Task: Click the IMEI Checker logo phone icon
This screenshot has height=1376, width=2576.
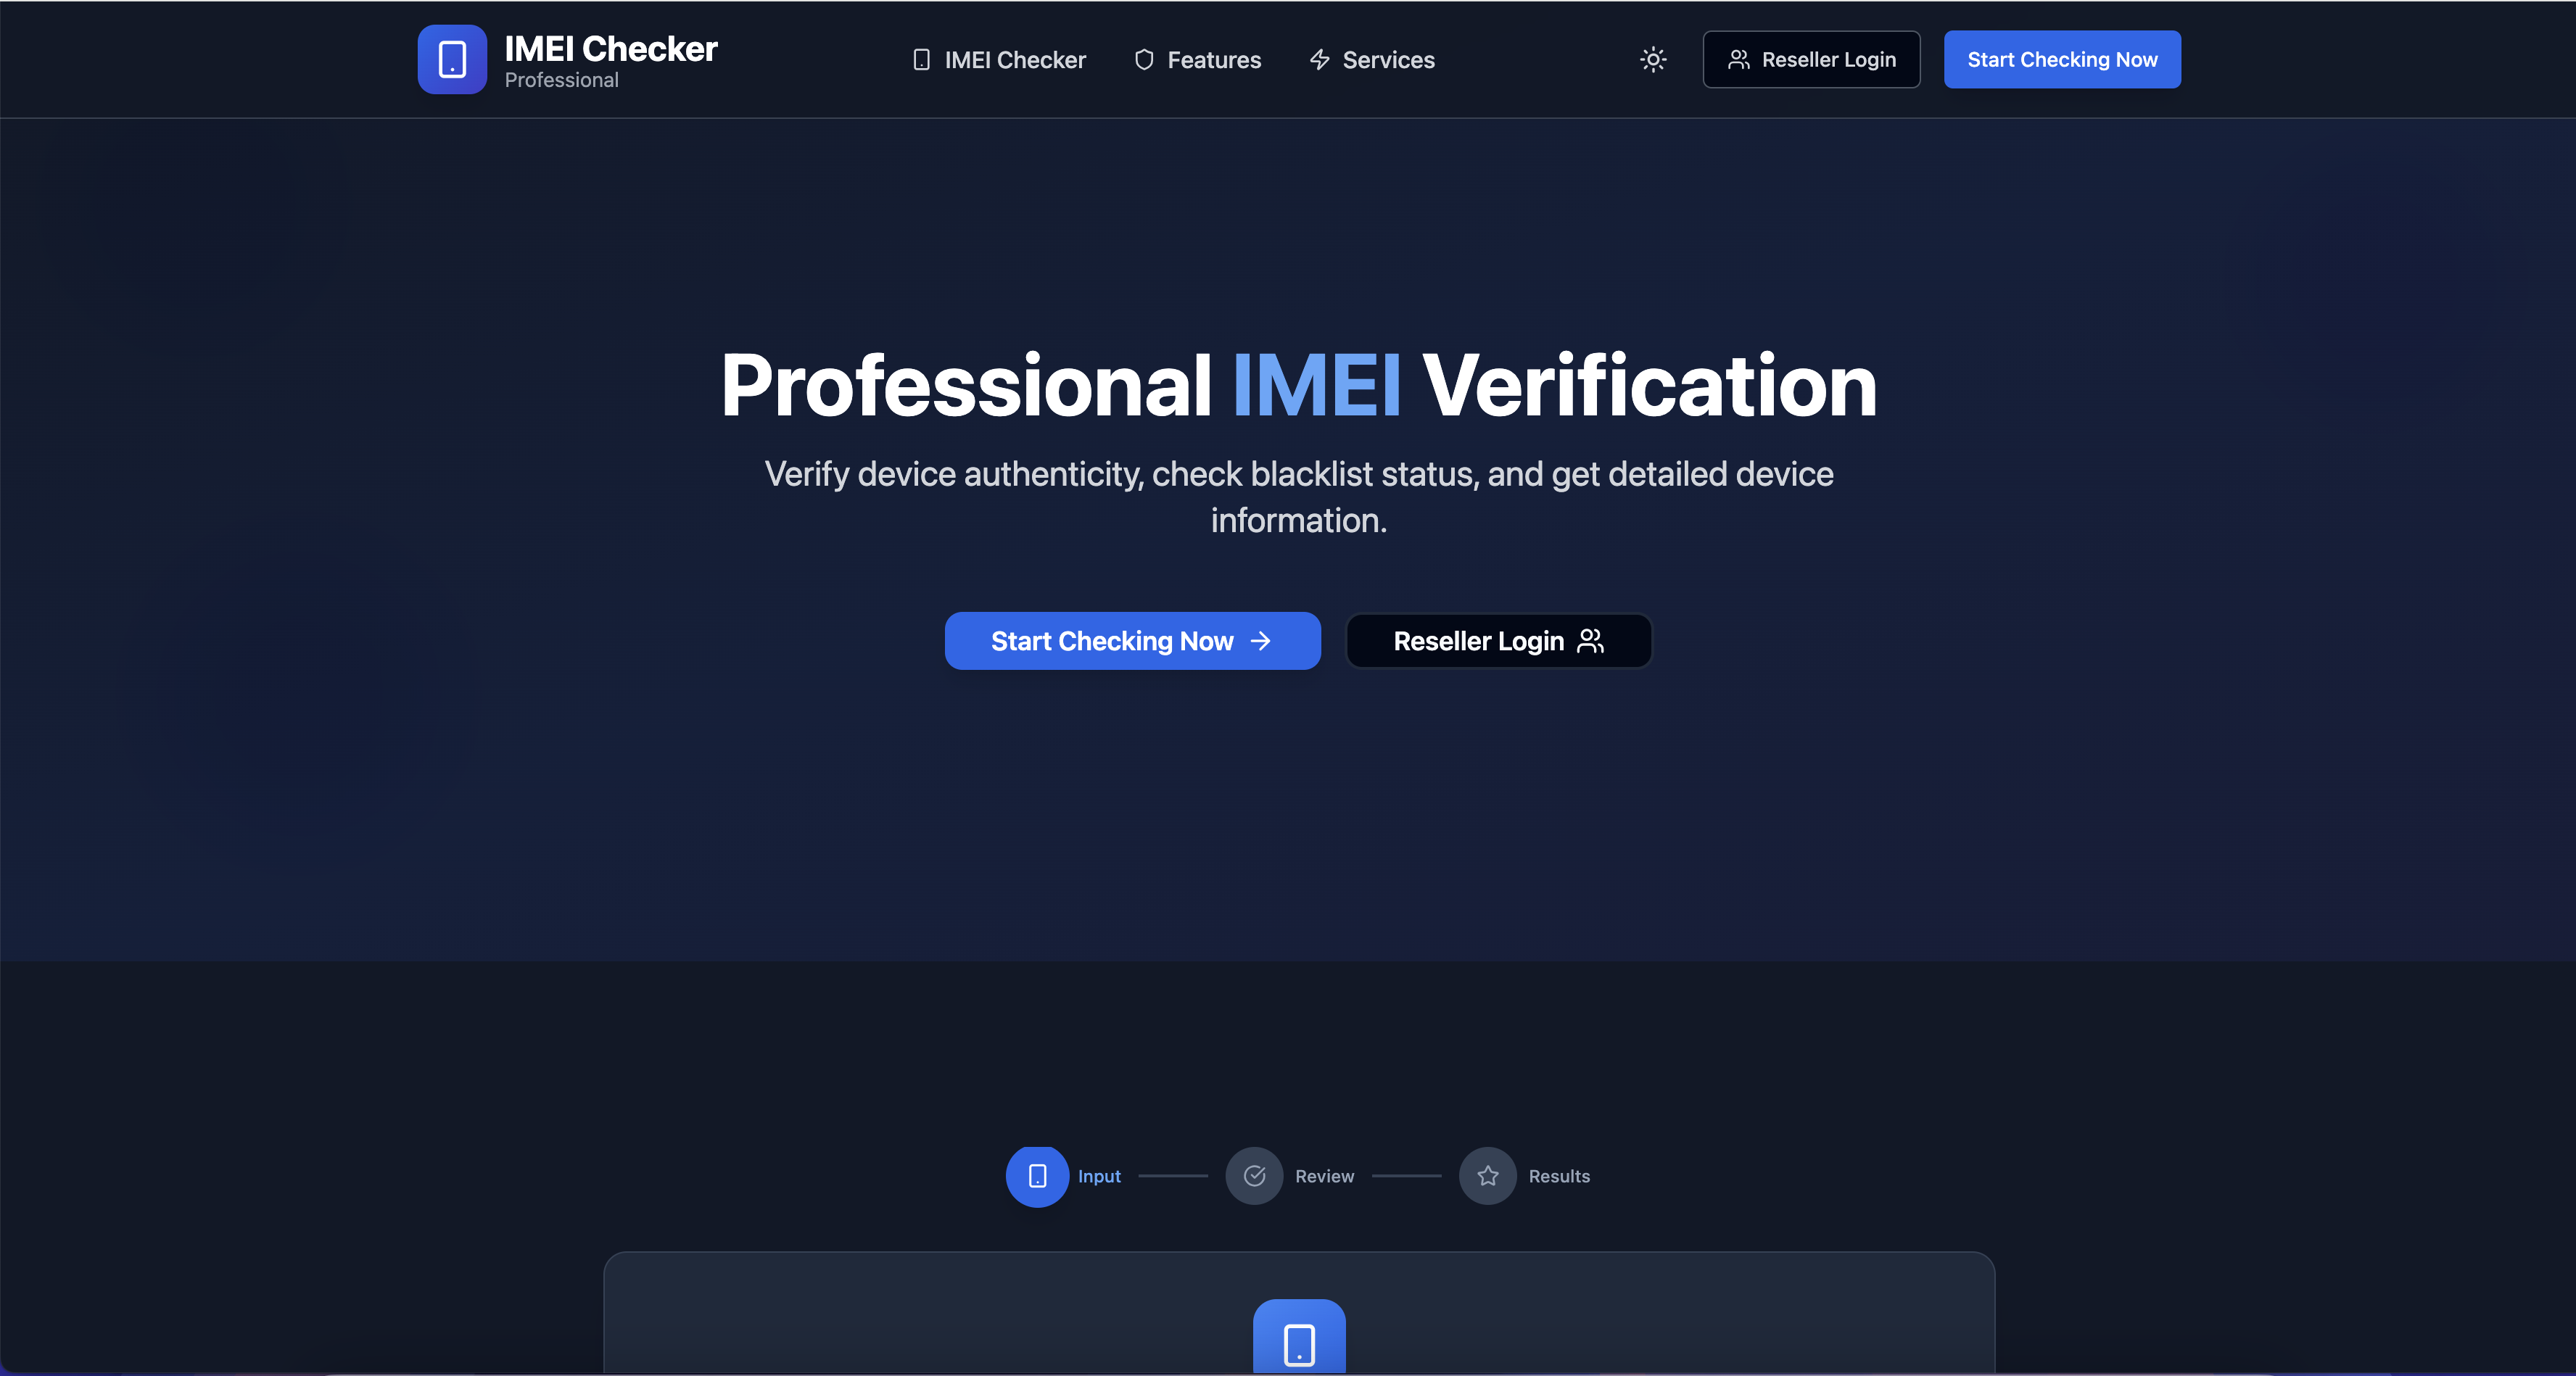Action: (x=452, y=59)
